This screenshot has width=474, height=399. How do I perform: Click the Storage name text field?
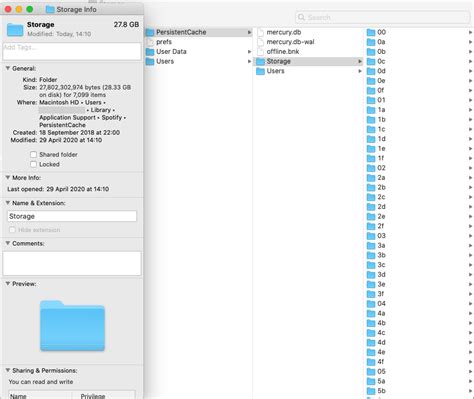pos(72,216)
